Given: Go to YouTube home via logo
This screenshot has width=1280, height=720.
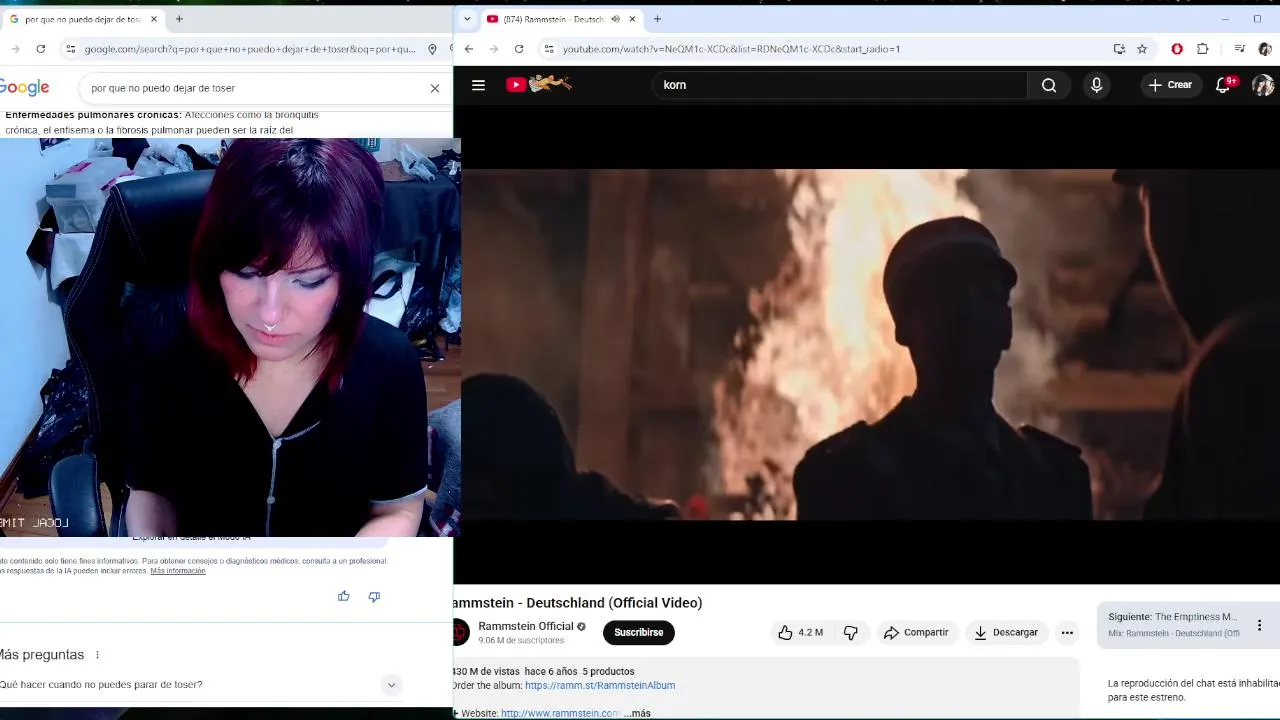Looking at the screenshot, I should 538,85.
